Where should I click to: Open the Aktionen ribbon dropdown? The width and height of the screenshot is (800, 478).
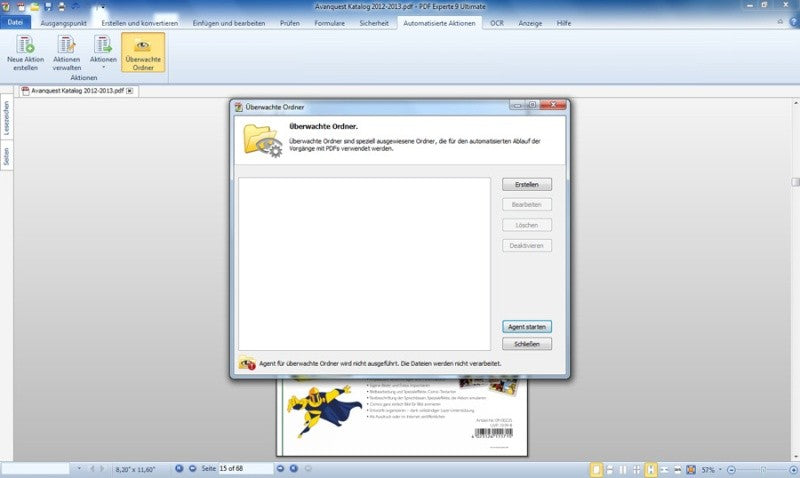pos(103,53)
